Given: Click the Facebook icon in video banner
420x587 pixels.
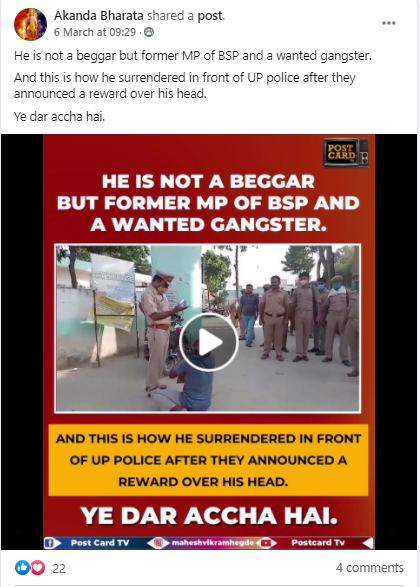Looking at the screenshot, I should coord(49,543).
